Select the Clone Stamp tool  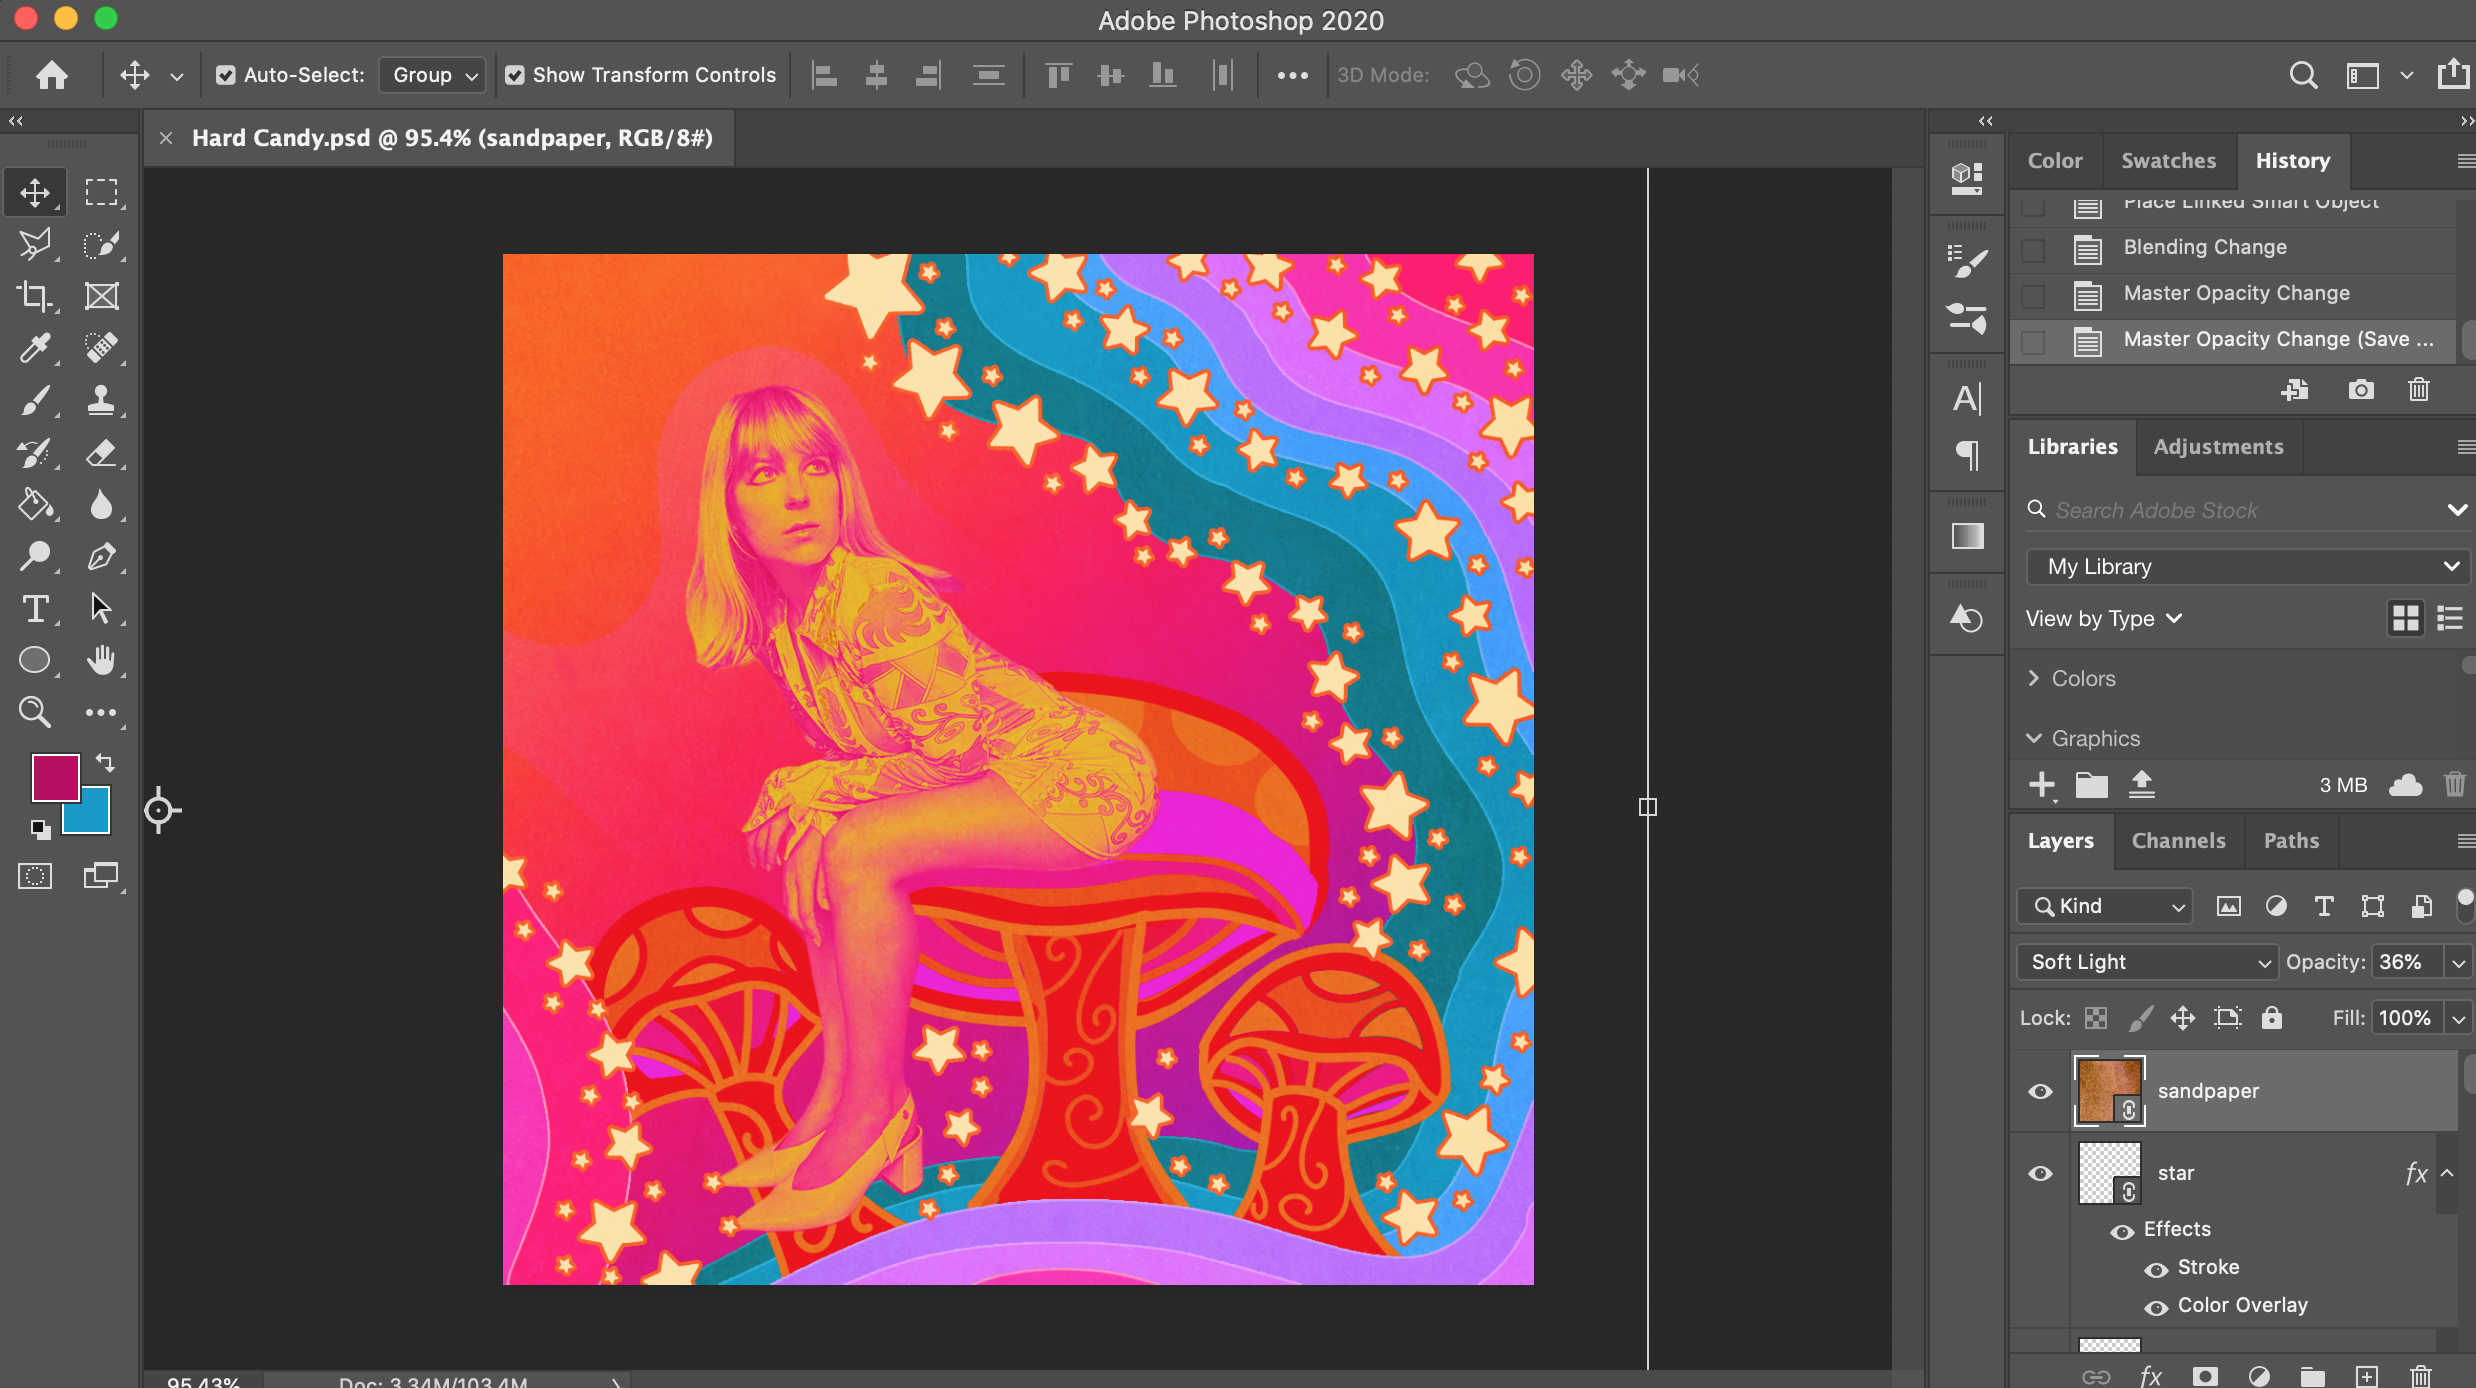[x=100, y=400]
